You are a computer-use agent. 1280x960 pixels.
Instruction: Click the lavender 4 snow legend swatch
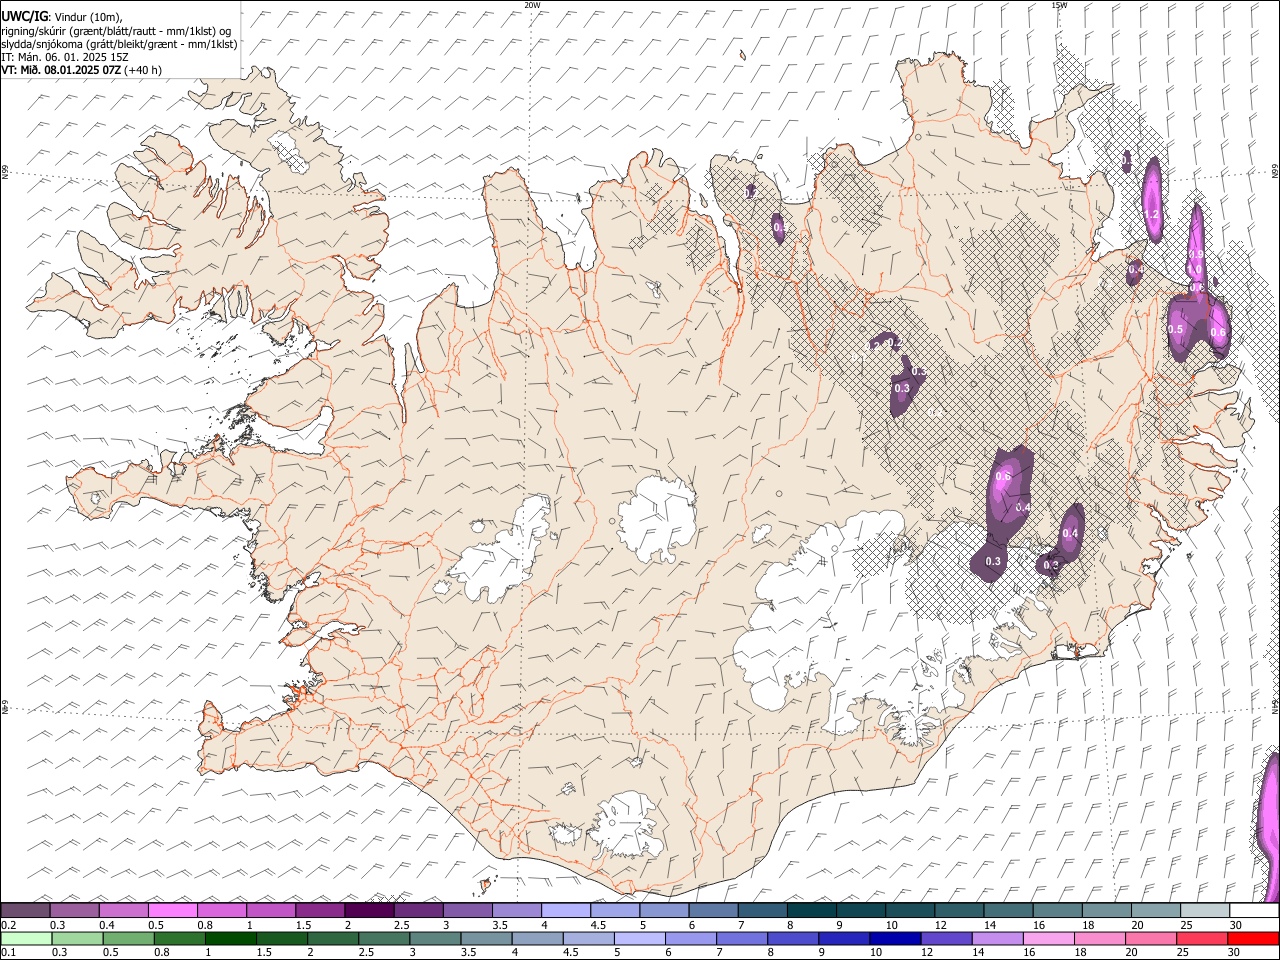pos(566,911)
